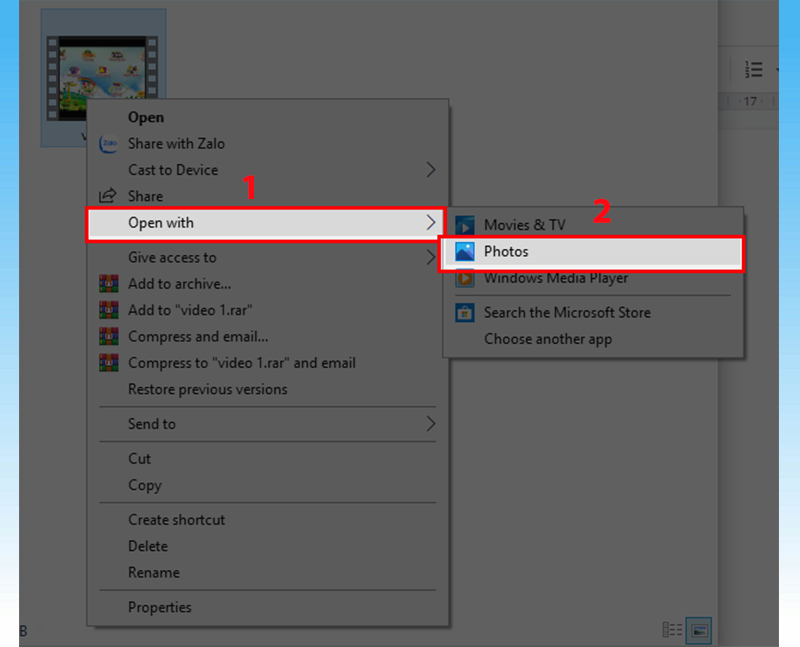Select Choose another app option
Image resolution: width=800 pixels, height=647 pixels.
[x=547, y=339]
